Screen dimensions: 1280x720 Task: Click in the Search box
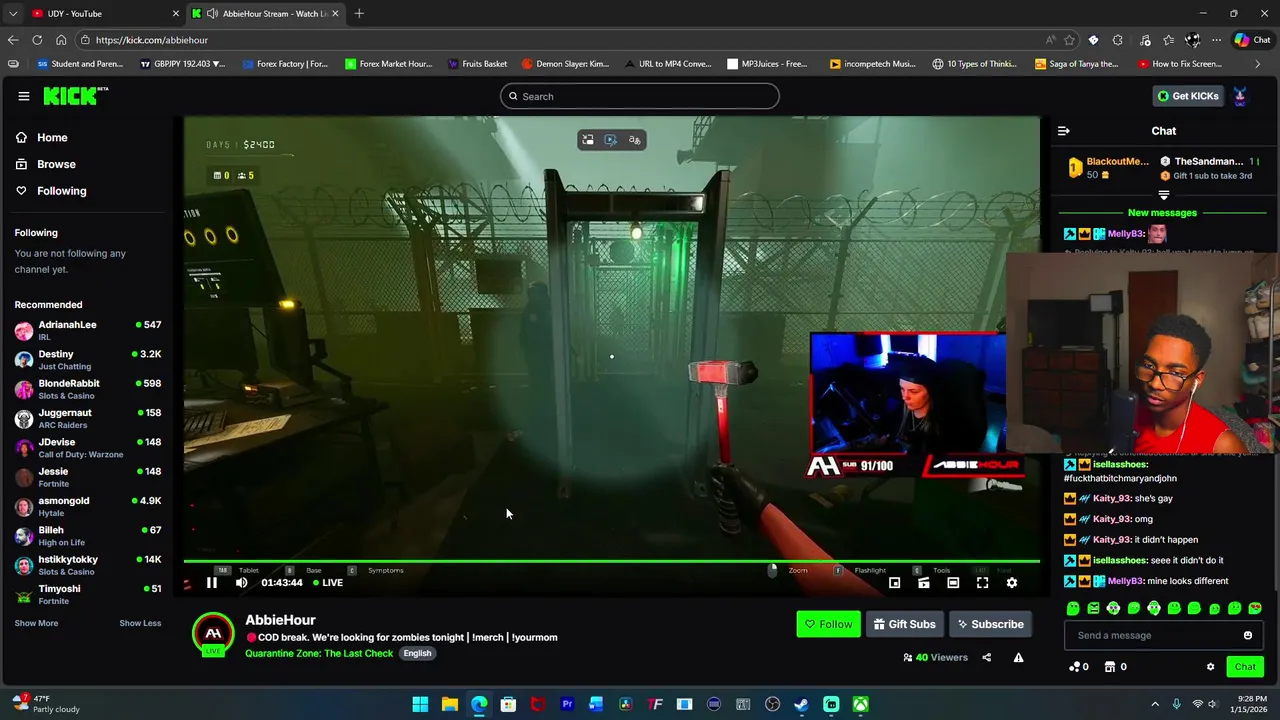click(640, 96)
